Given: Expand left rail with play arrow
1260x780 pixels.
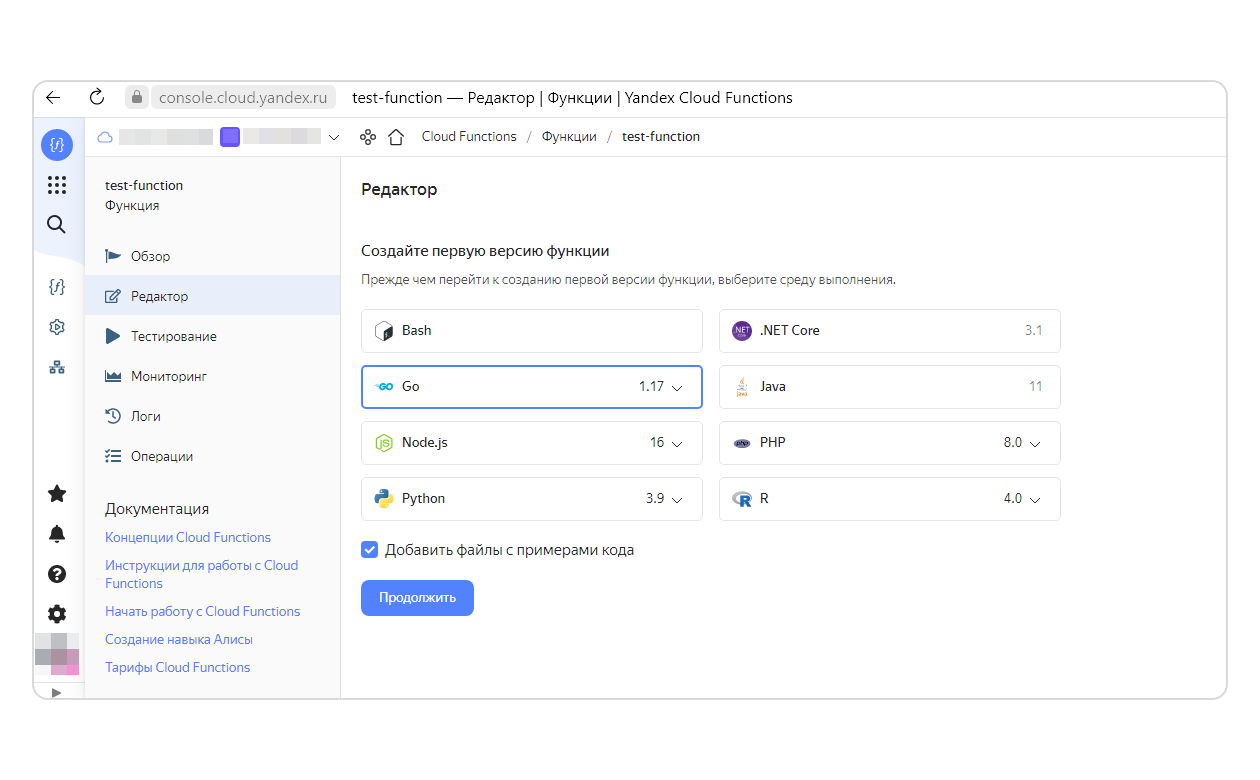Looking at the screenshot, I should pos(57,691).
